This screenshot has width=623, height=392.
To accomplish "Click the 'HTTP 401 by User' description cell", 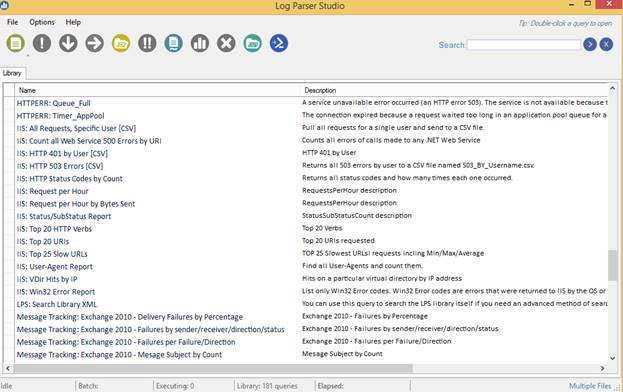I will point(329,153).
